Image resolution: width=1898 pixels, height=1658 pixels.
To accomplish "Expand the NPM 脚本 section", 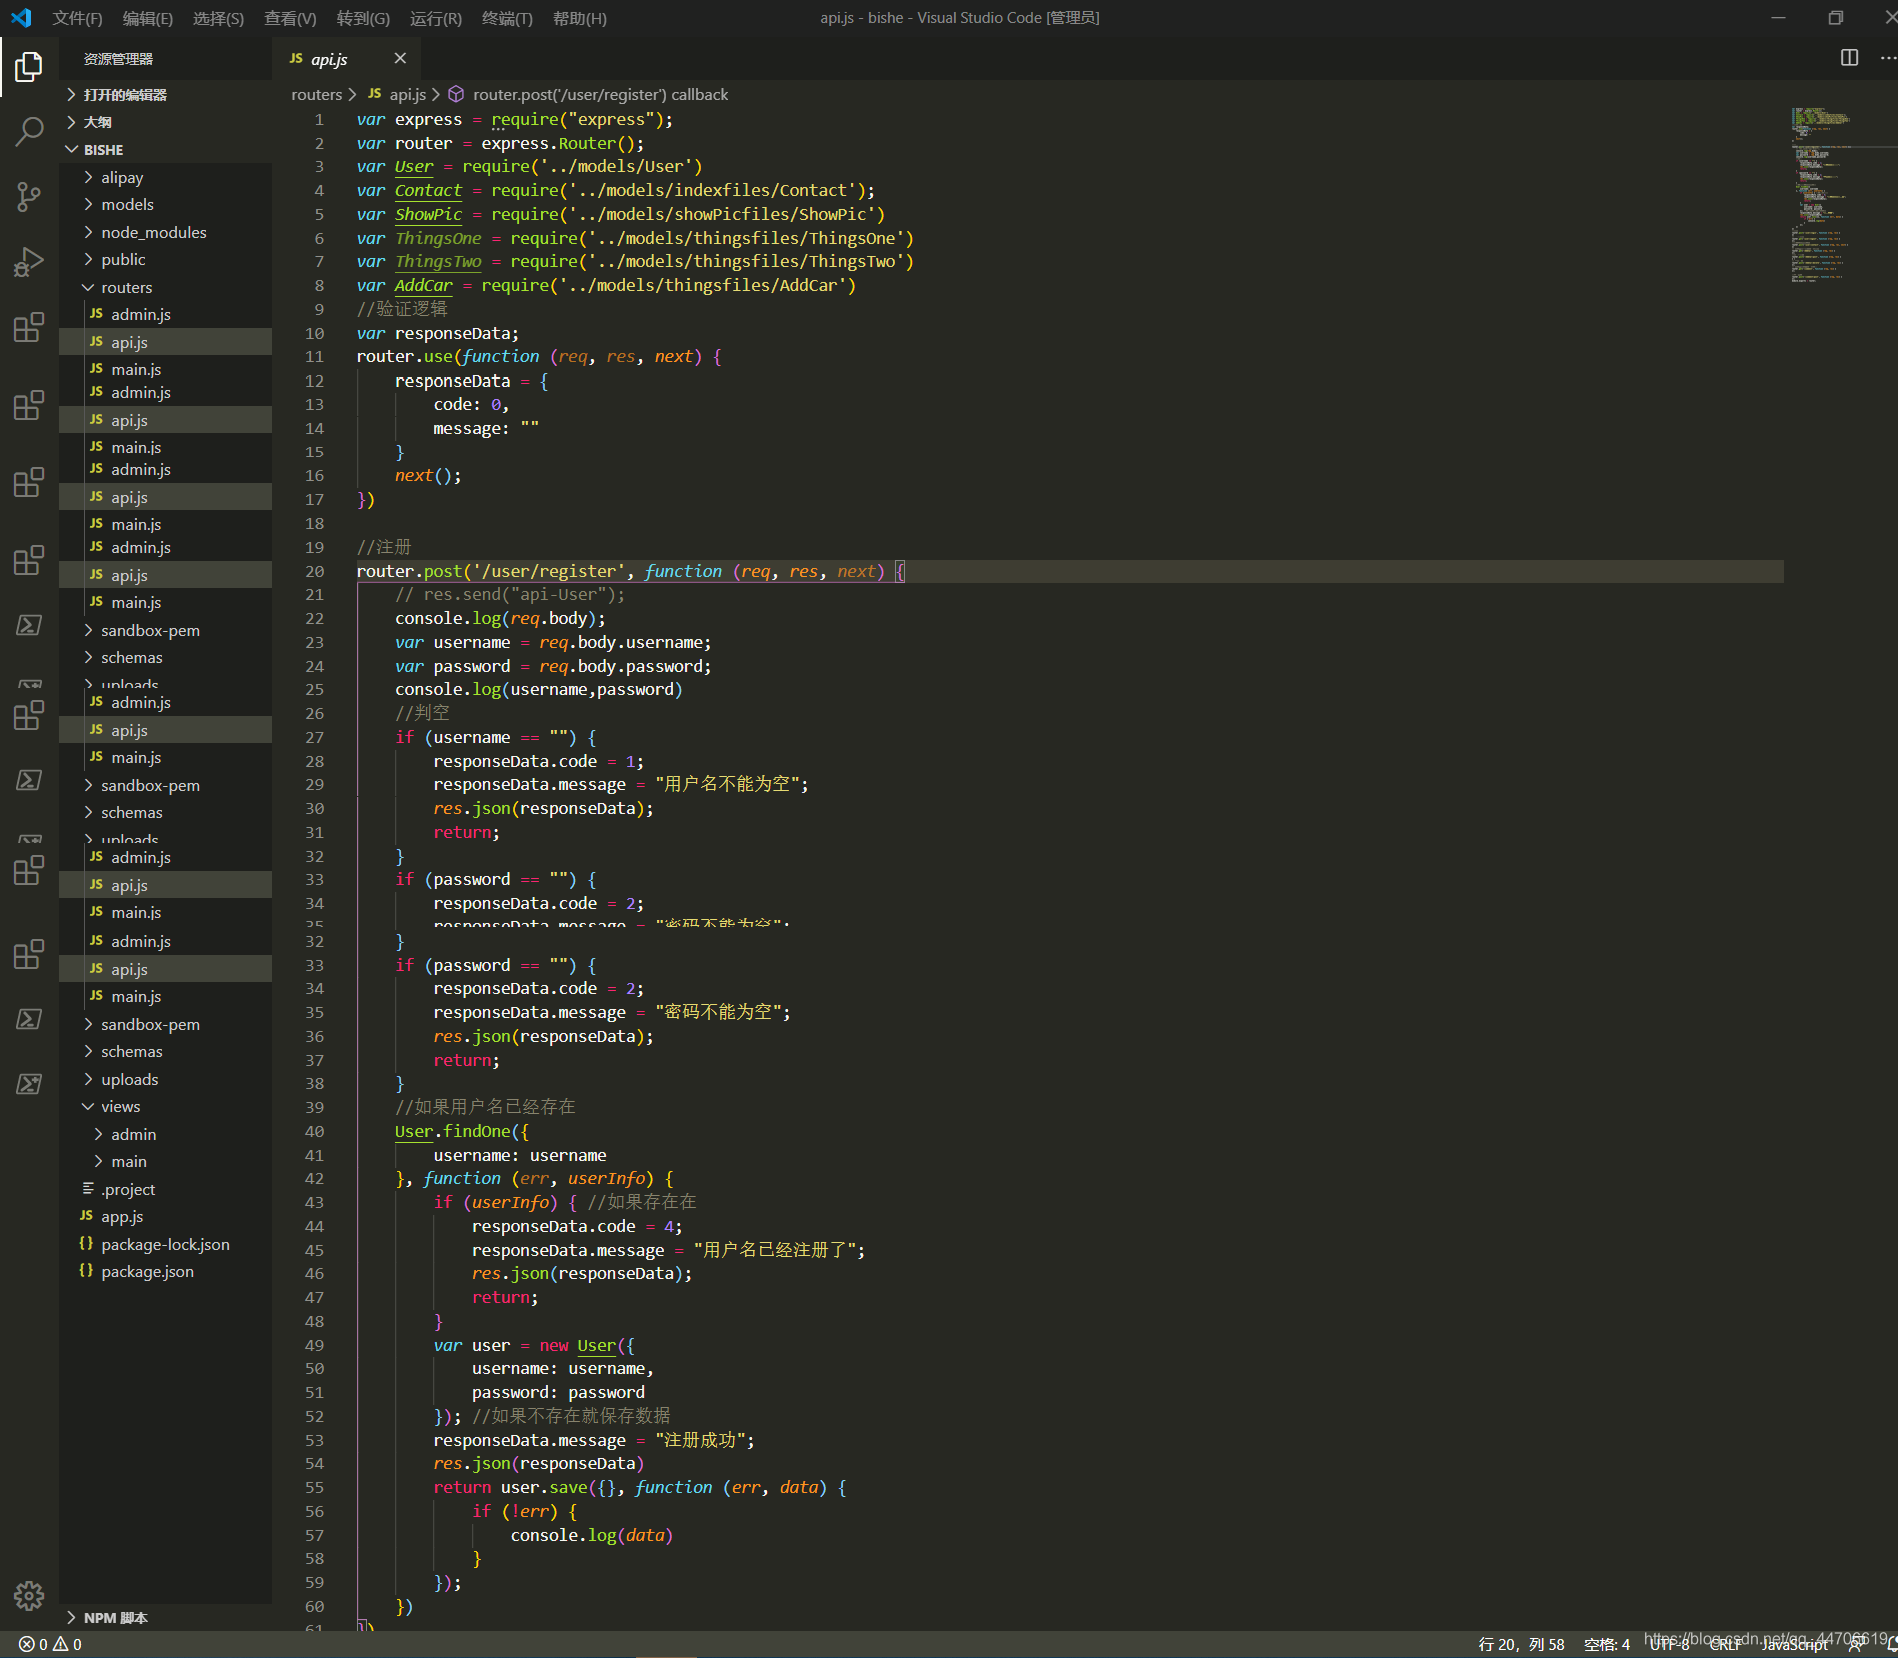I will tap(165, 1617).
